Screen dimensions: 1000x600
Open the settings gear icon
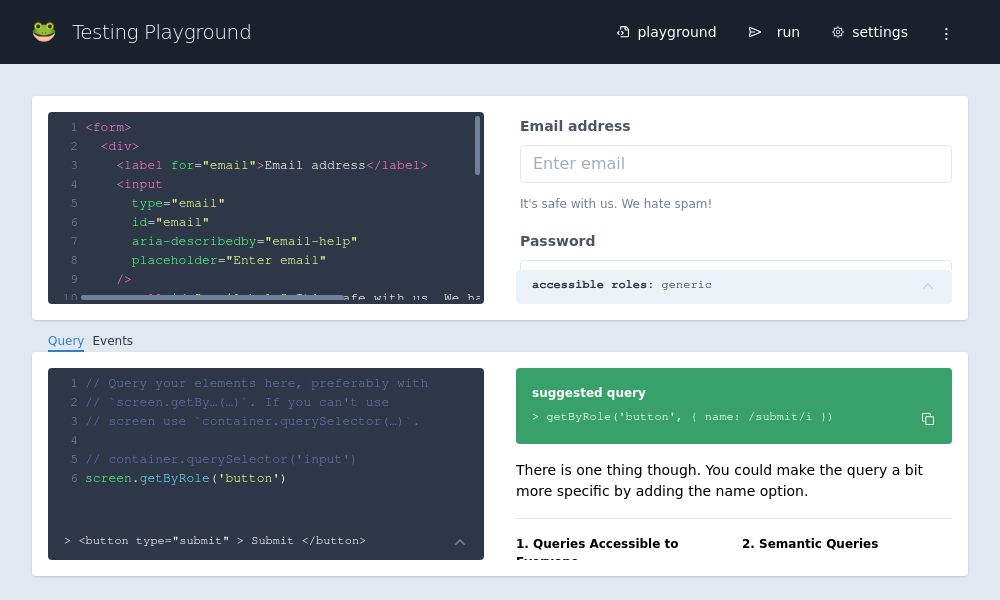[838, 32]
